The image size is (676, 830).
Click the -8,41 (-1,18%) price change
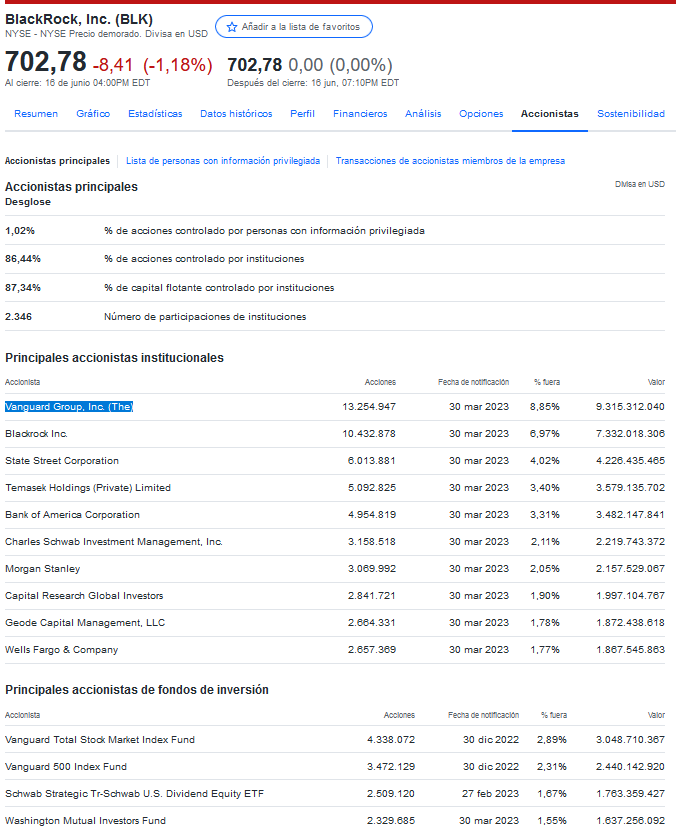coord(152,65)
